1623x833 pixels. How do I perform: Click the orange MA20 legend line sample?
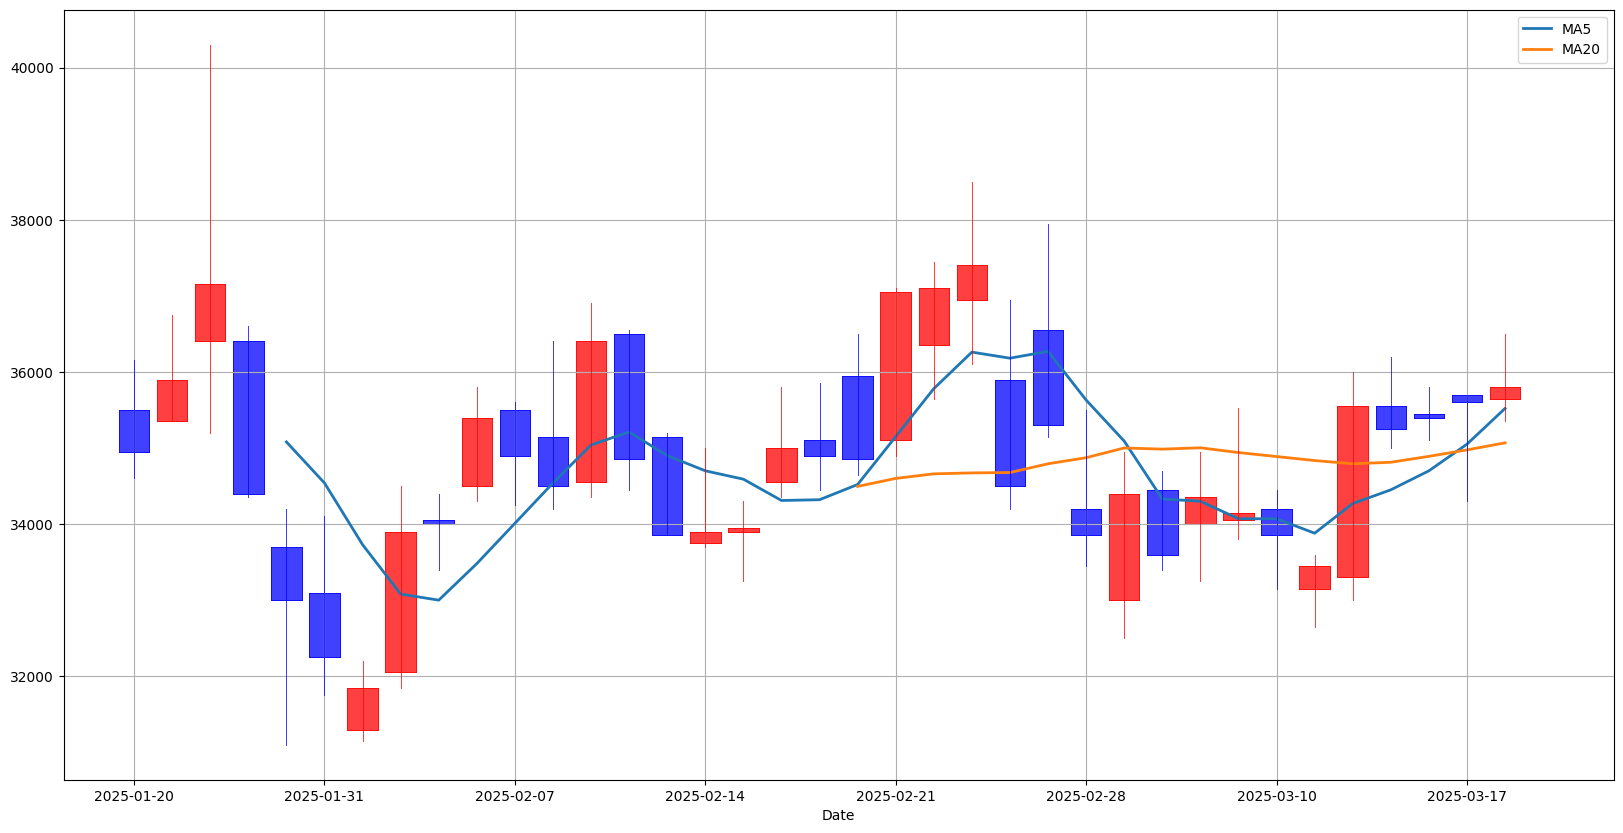click(1538, 49)
